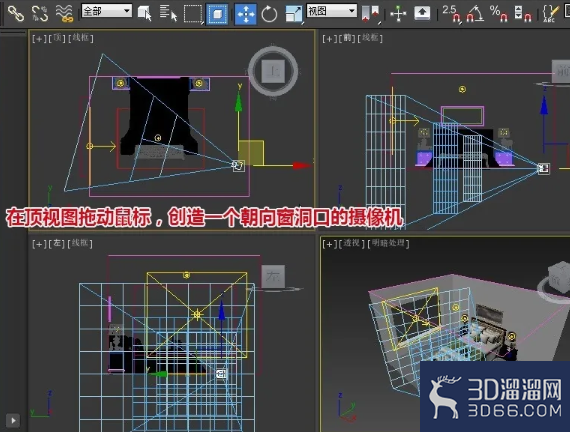Click the ViewCube in the perspective viewport
The width and height of the screenshot is (570, 432).
[559, 278]
